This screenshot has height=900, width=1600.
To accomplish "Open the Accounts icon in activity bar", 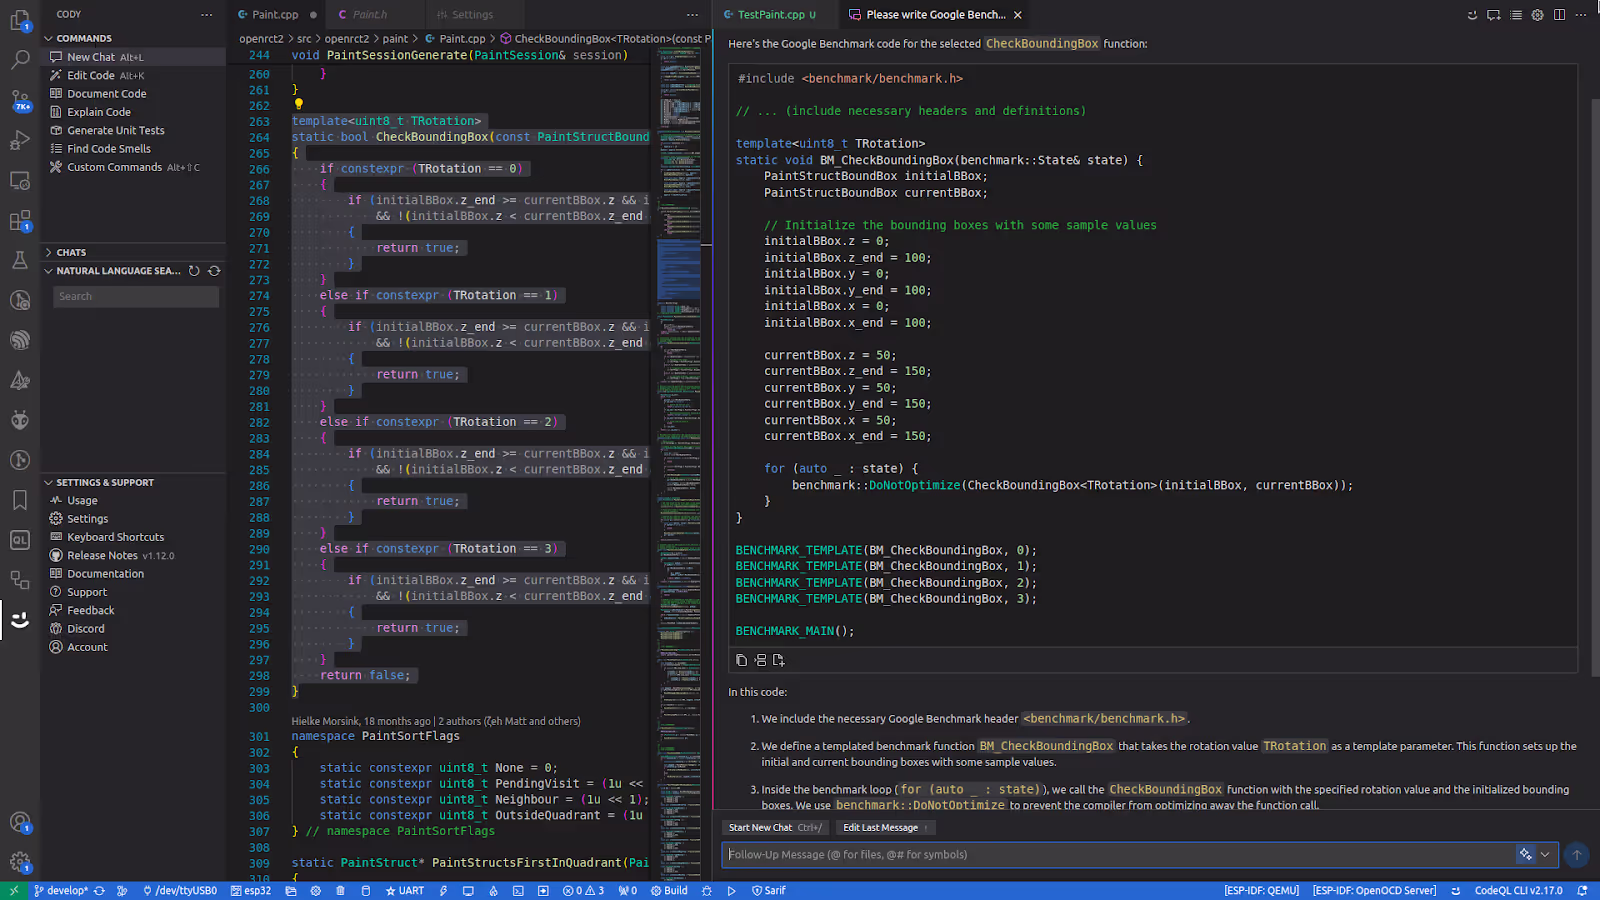I will click(x=20, y=822).
